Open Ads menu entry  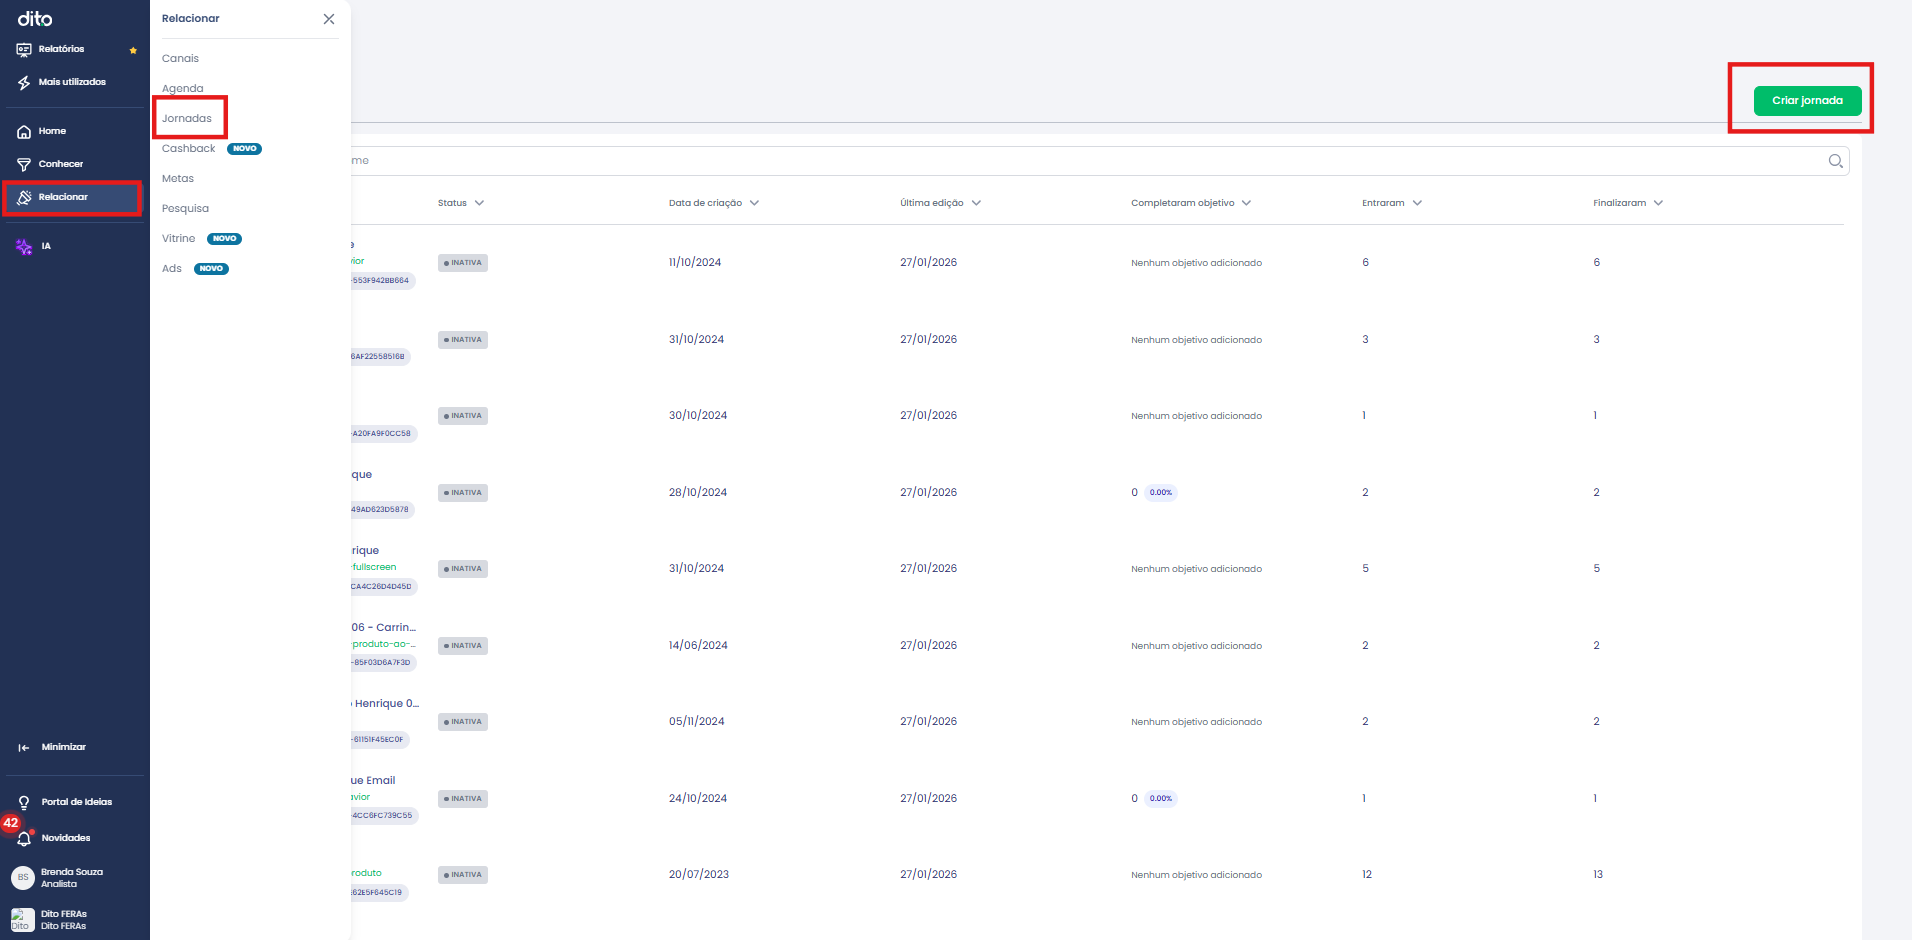(172, 269)
